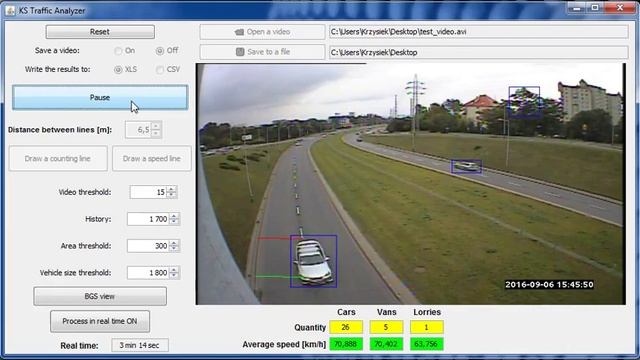Click Draw a counting line button

58,158
